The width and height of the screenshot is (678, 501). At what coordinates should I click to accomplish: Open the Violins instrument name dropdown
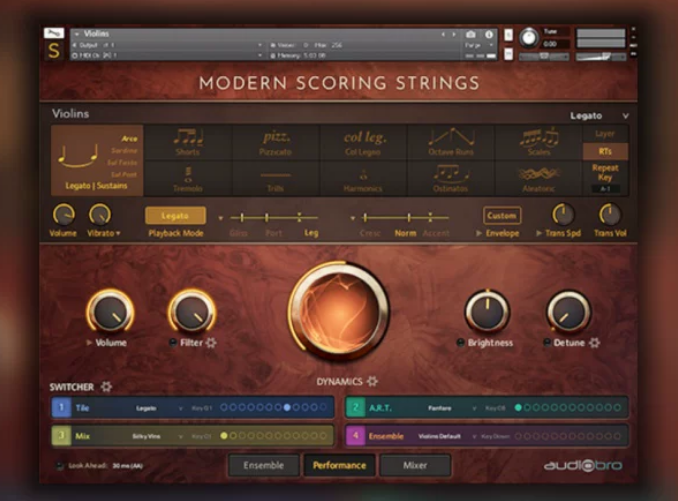77,34
